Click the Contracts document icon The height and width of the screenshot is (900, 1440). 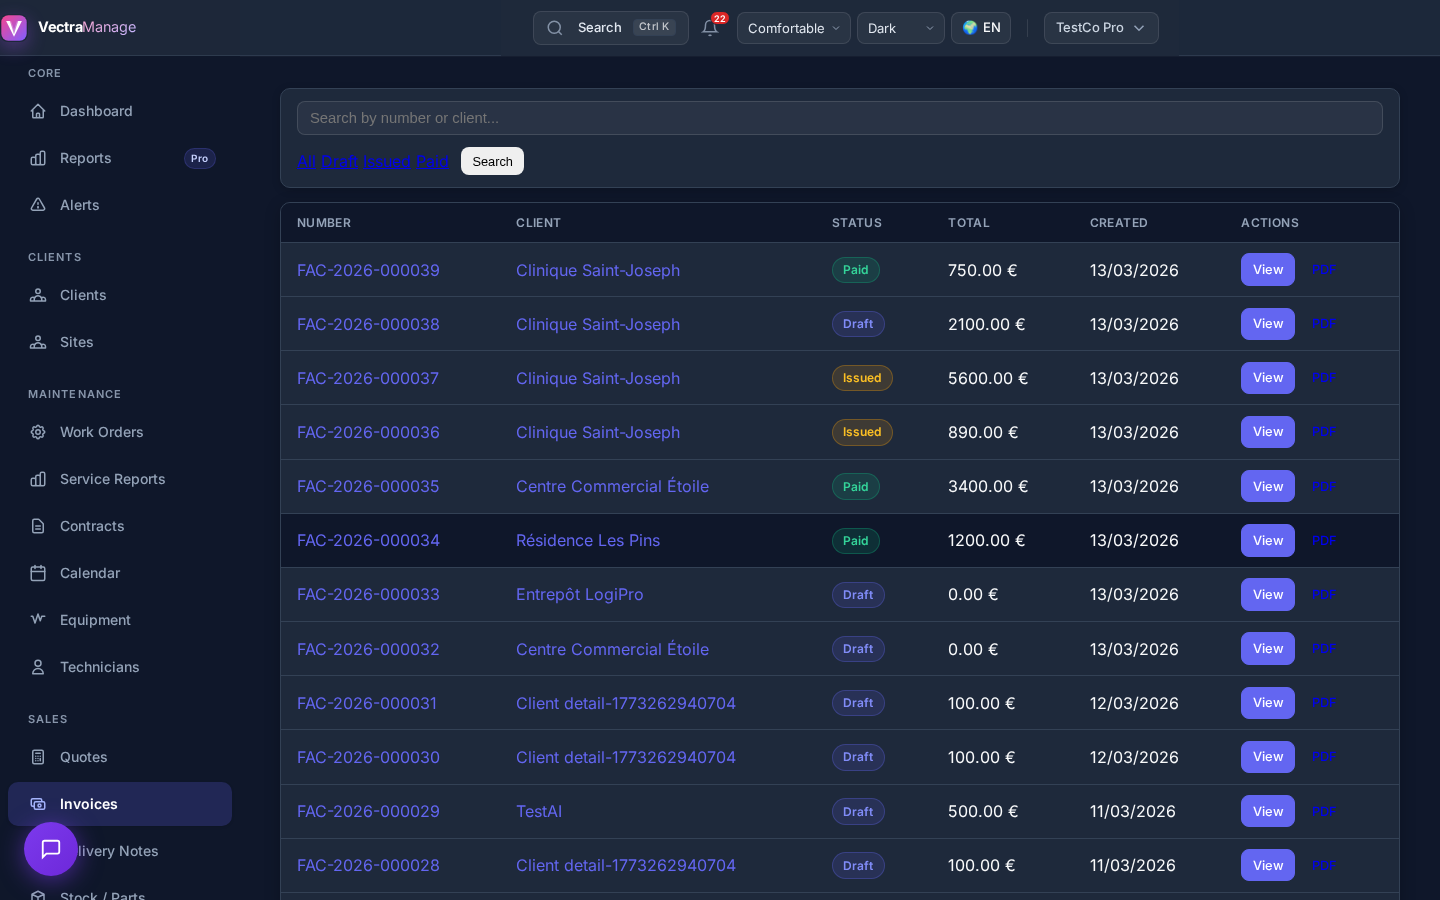pyautogui.click(x=38, y=526)
